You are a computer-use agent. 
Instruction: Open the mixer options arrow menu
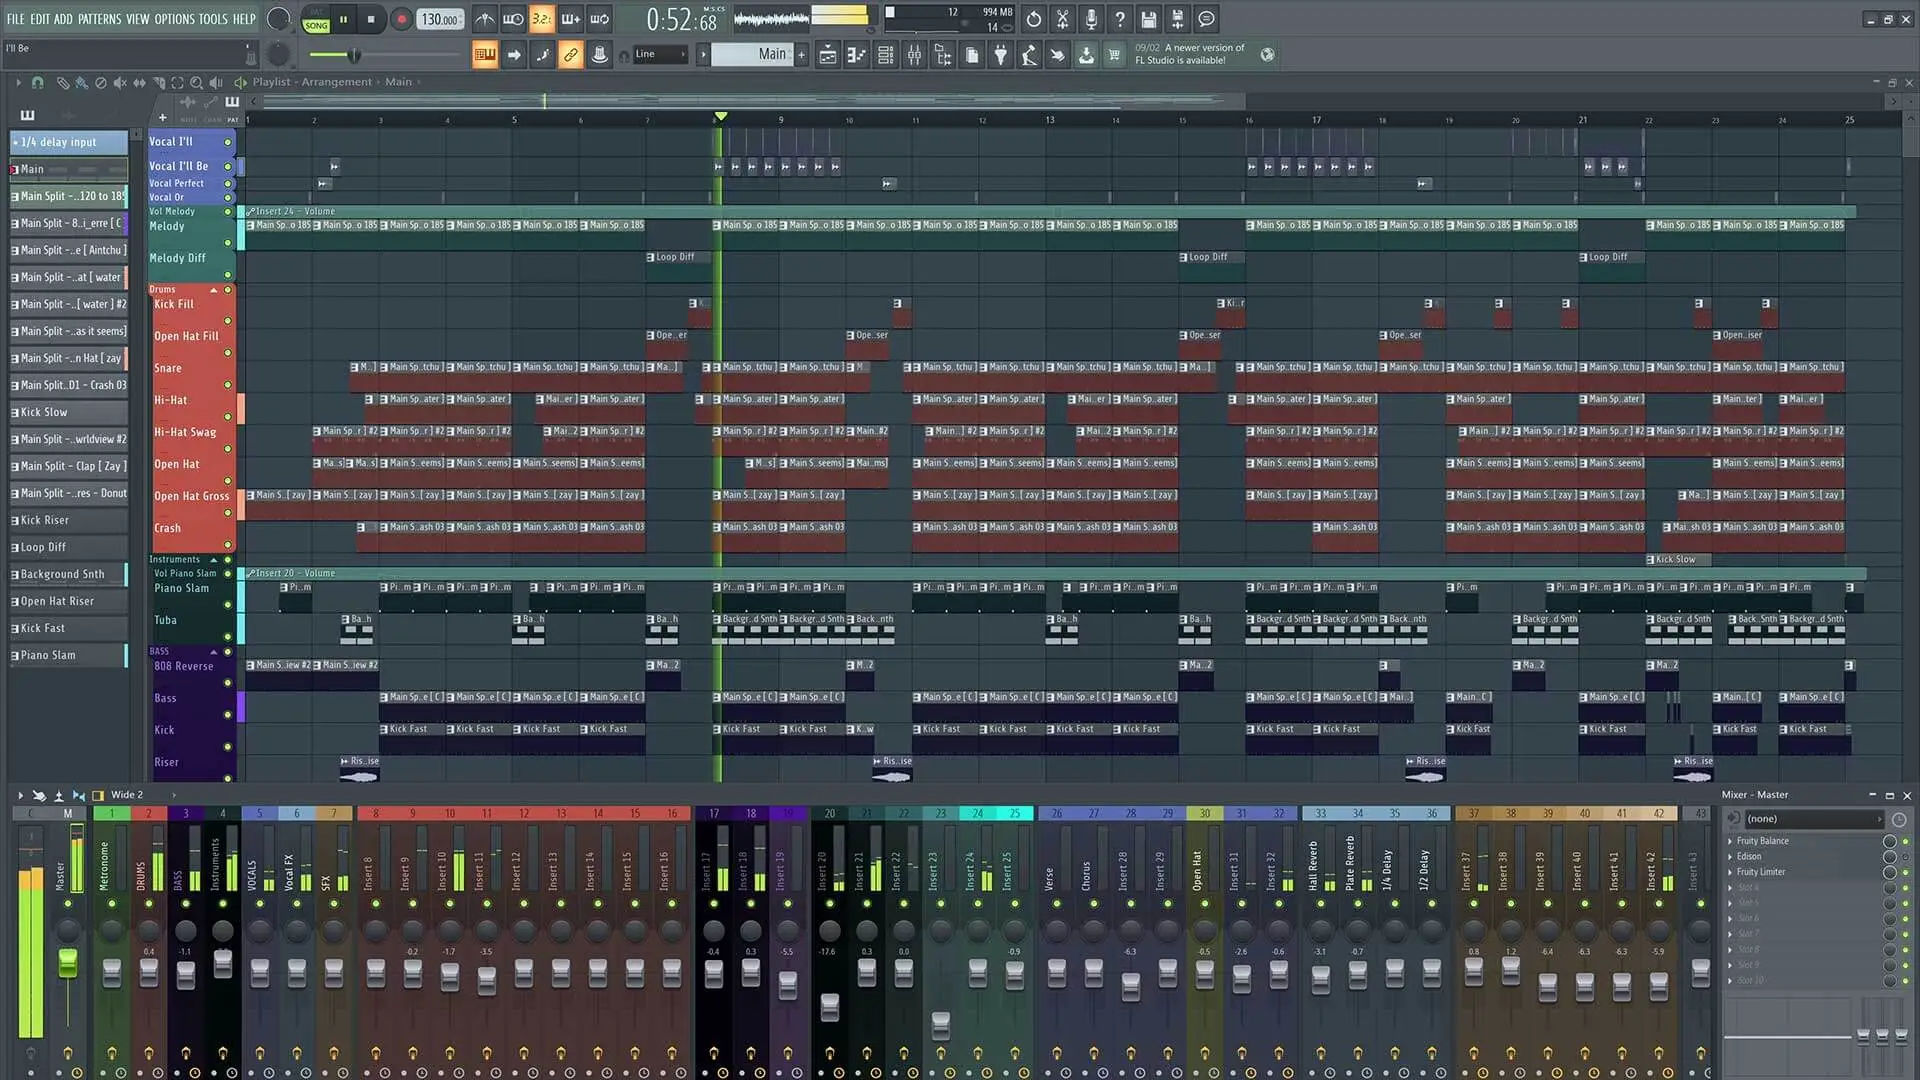tap(20, 796)
